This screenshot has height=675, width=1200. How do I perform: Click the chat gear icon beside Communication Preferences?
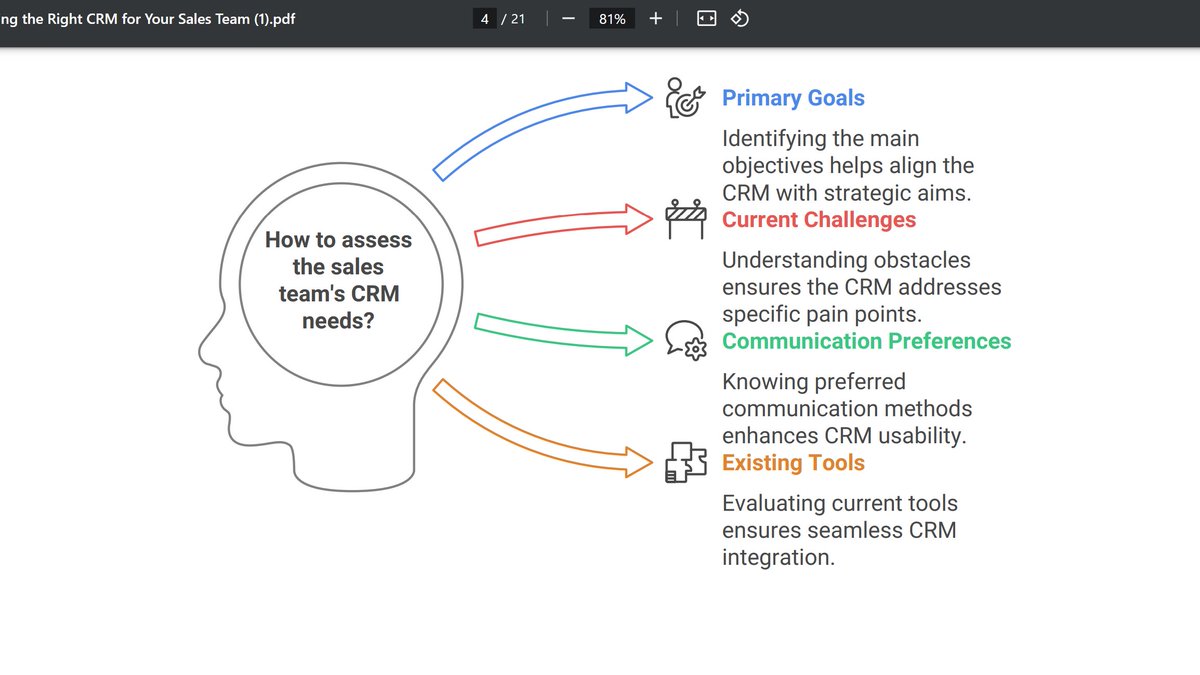pos(686,340)
